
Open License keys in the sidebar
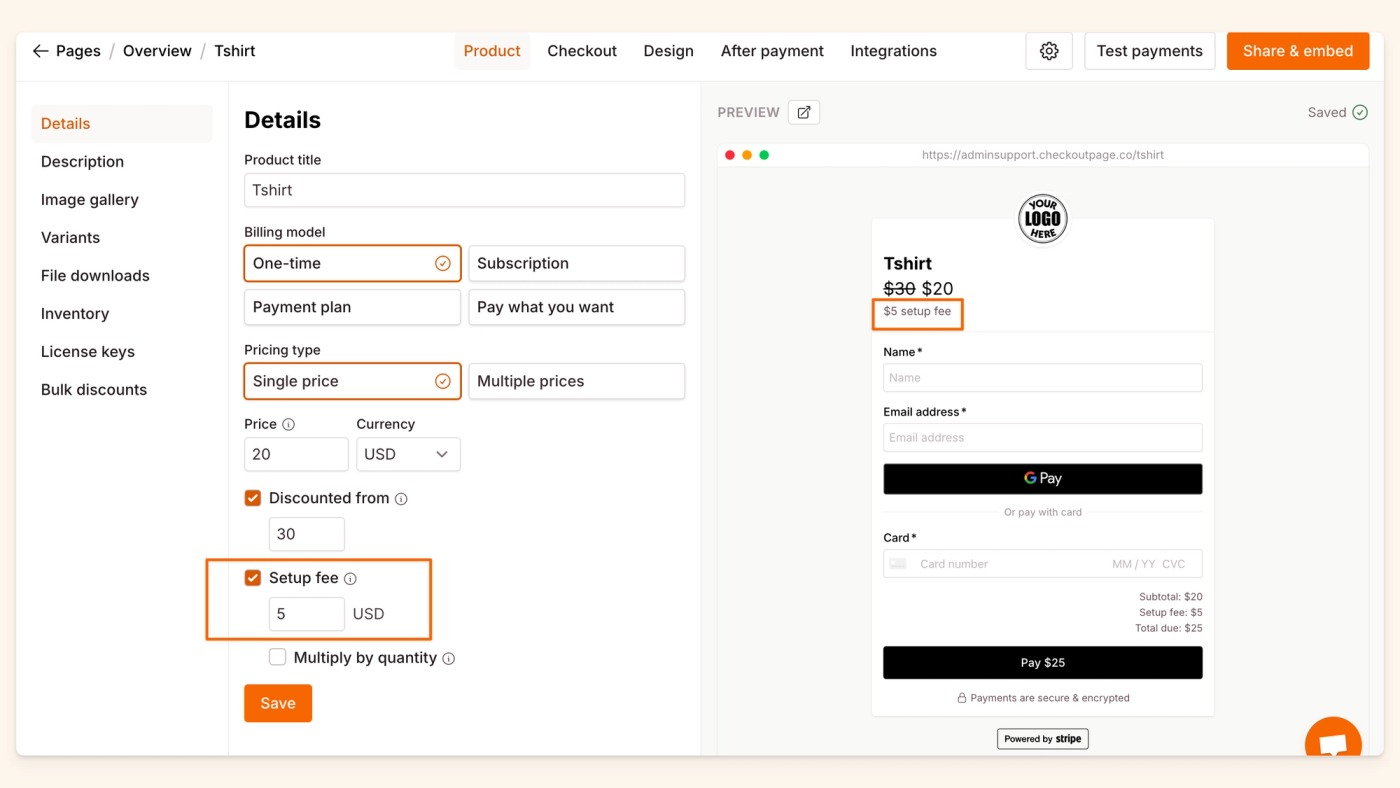(88, 352)
